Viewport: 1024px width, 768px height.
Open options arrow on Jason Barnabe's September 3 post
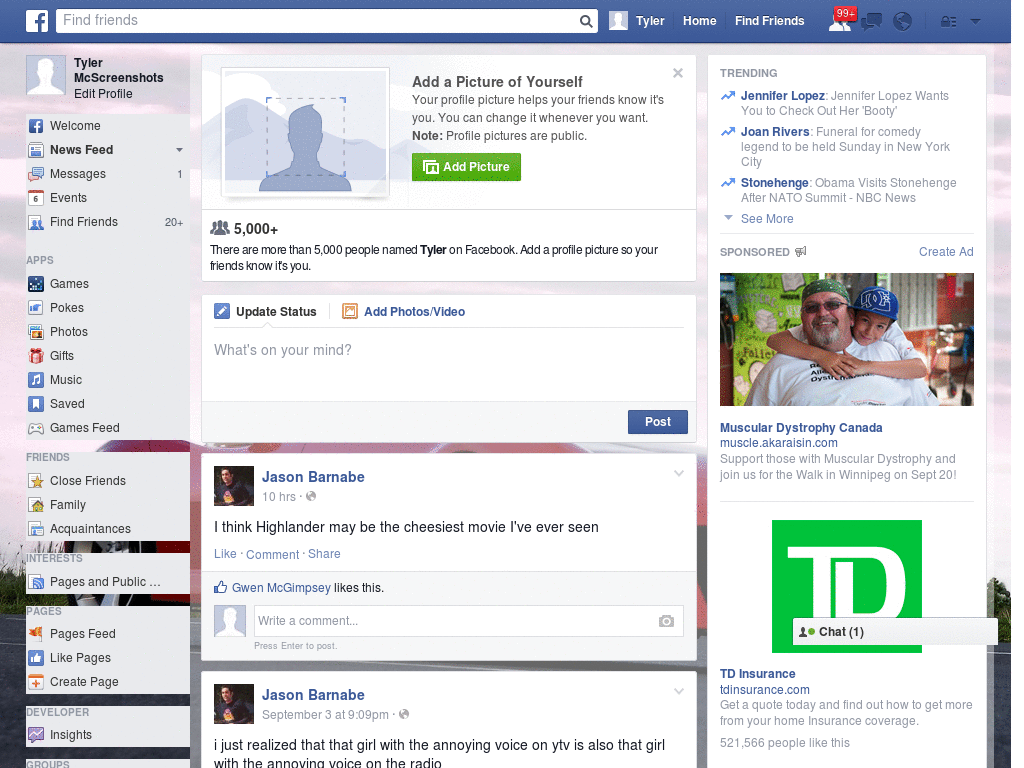pyautogui.click(x=679, y=691)
